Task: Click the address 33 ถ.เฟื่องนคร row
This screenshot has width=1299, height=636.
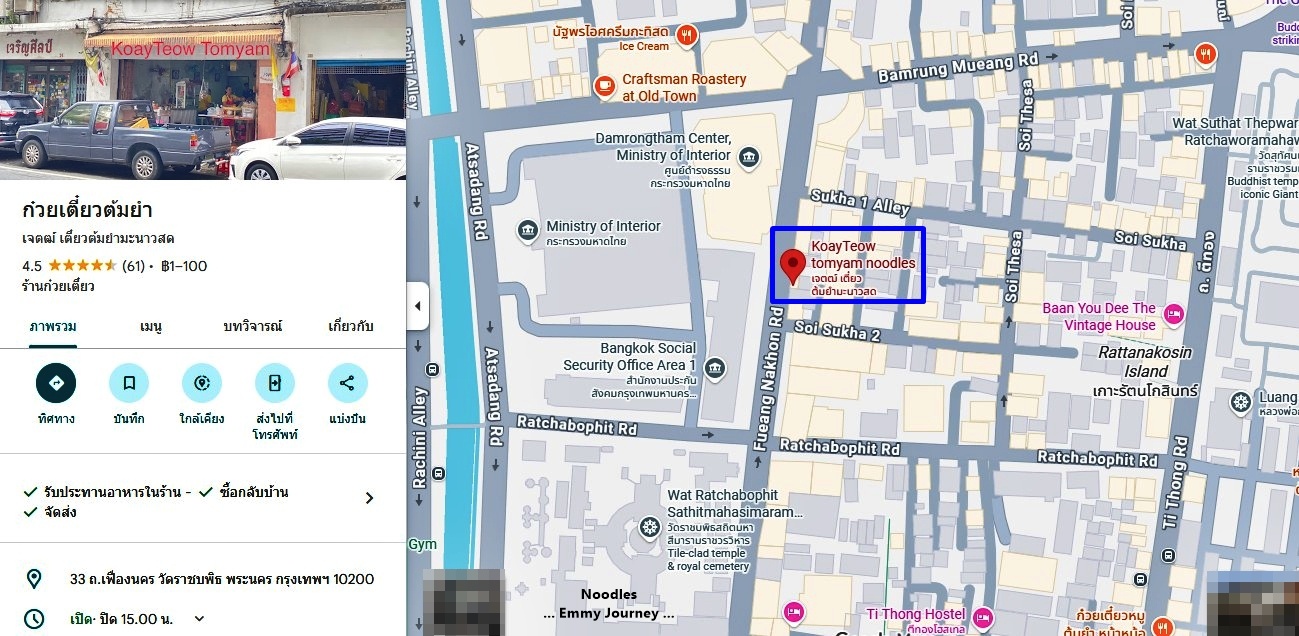Action: (203, 579)
